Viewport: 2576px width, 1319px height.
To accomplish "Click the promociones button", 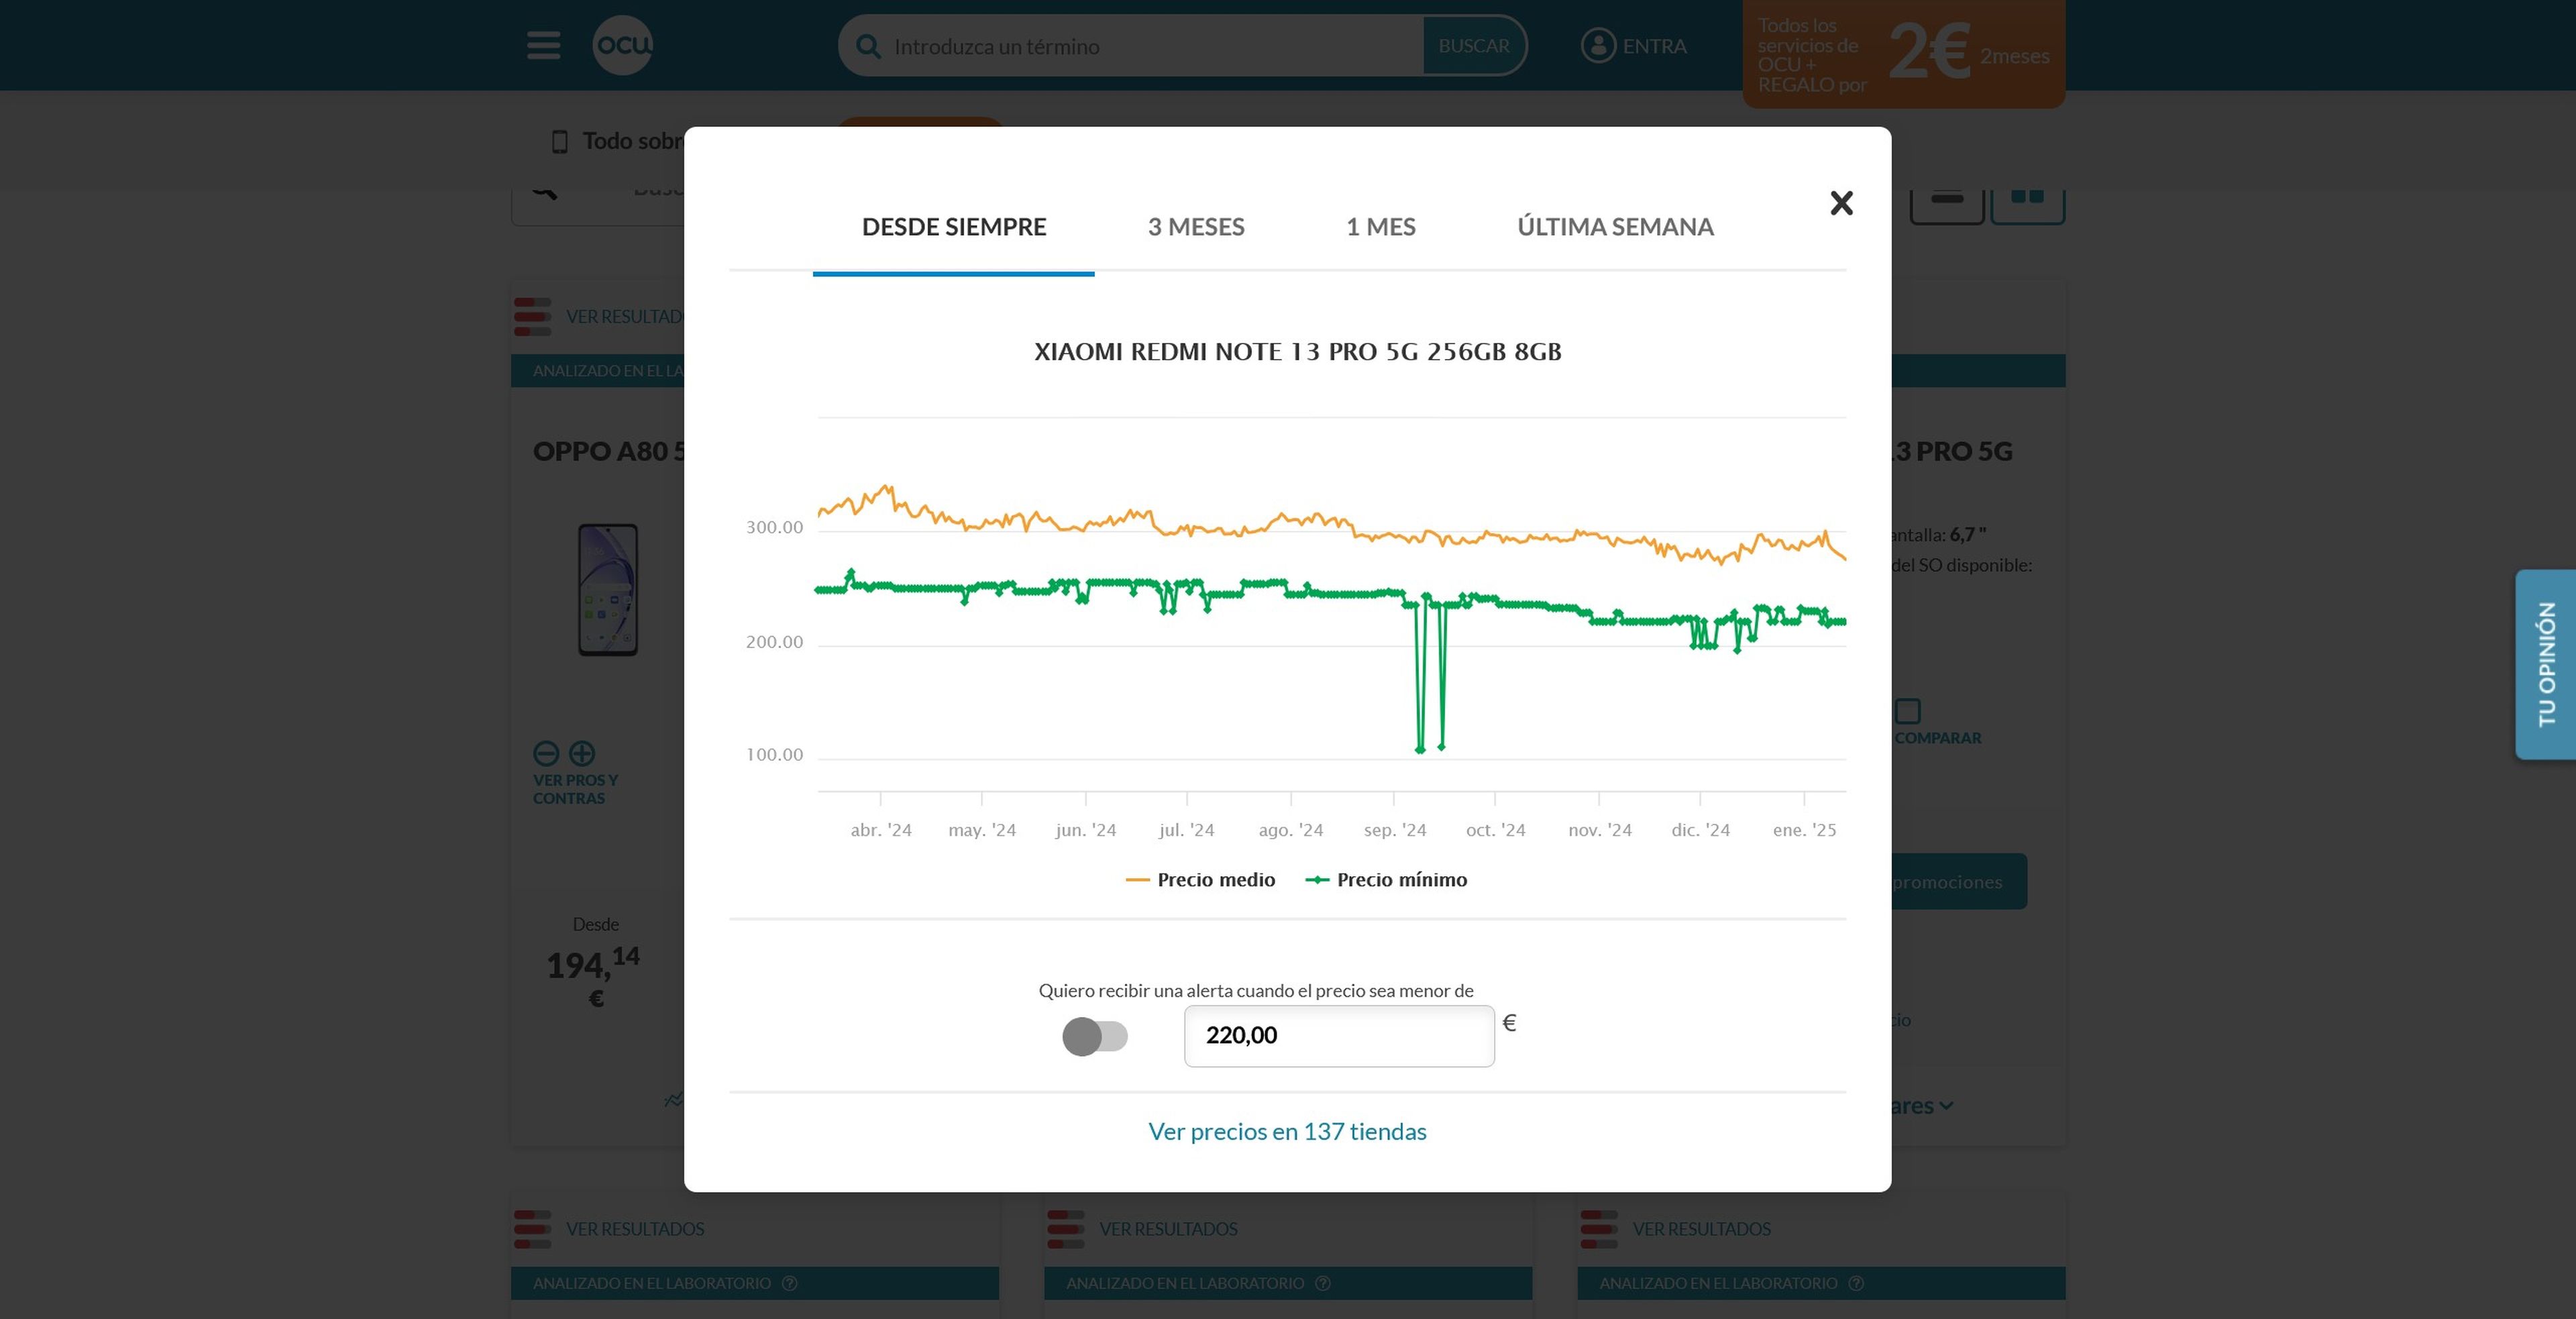I will (x=1958, y=881).
